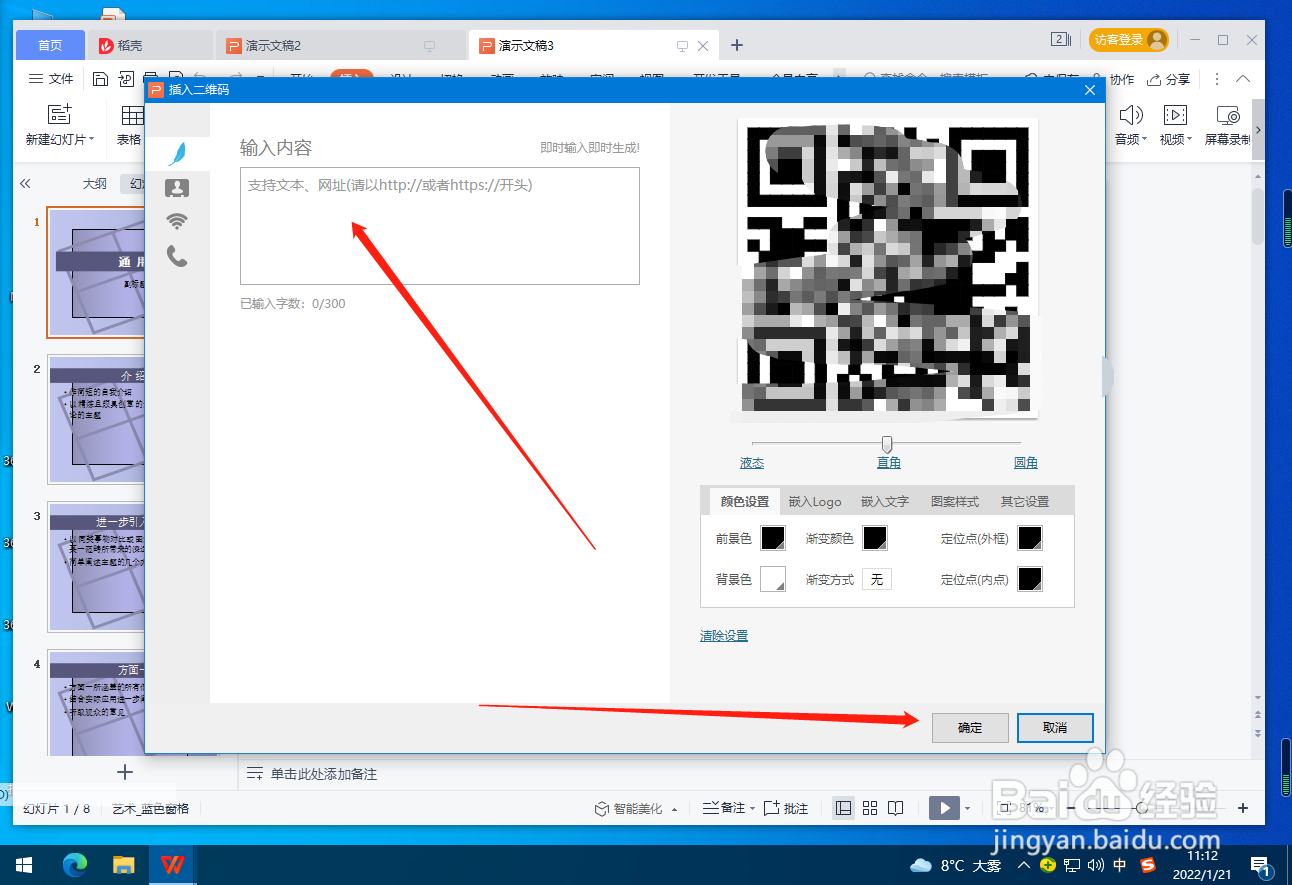The height and width of the screenshot is (885, 1292).
Task: Click the 清除设置 link
Action: [x=724, y=636]
